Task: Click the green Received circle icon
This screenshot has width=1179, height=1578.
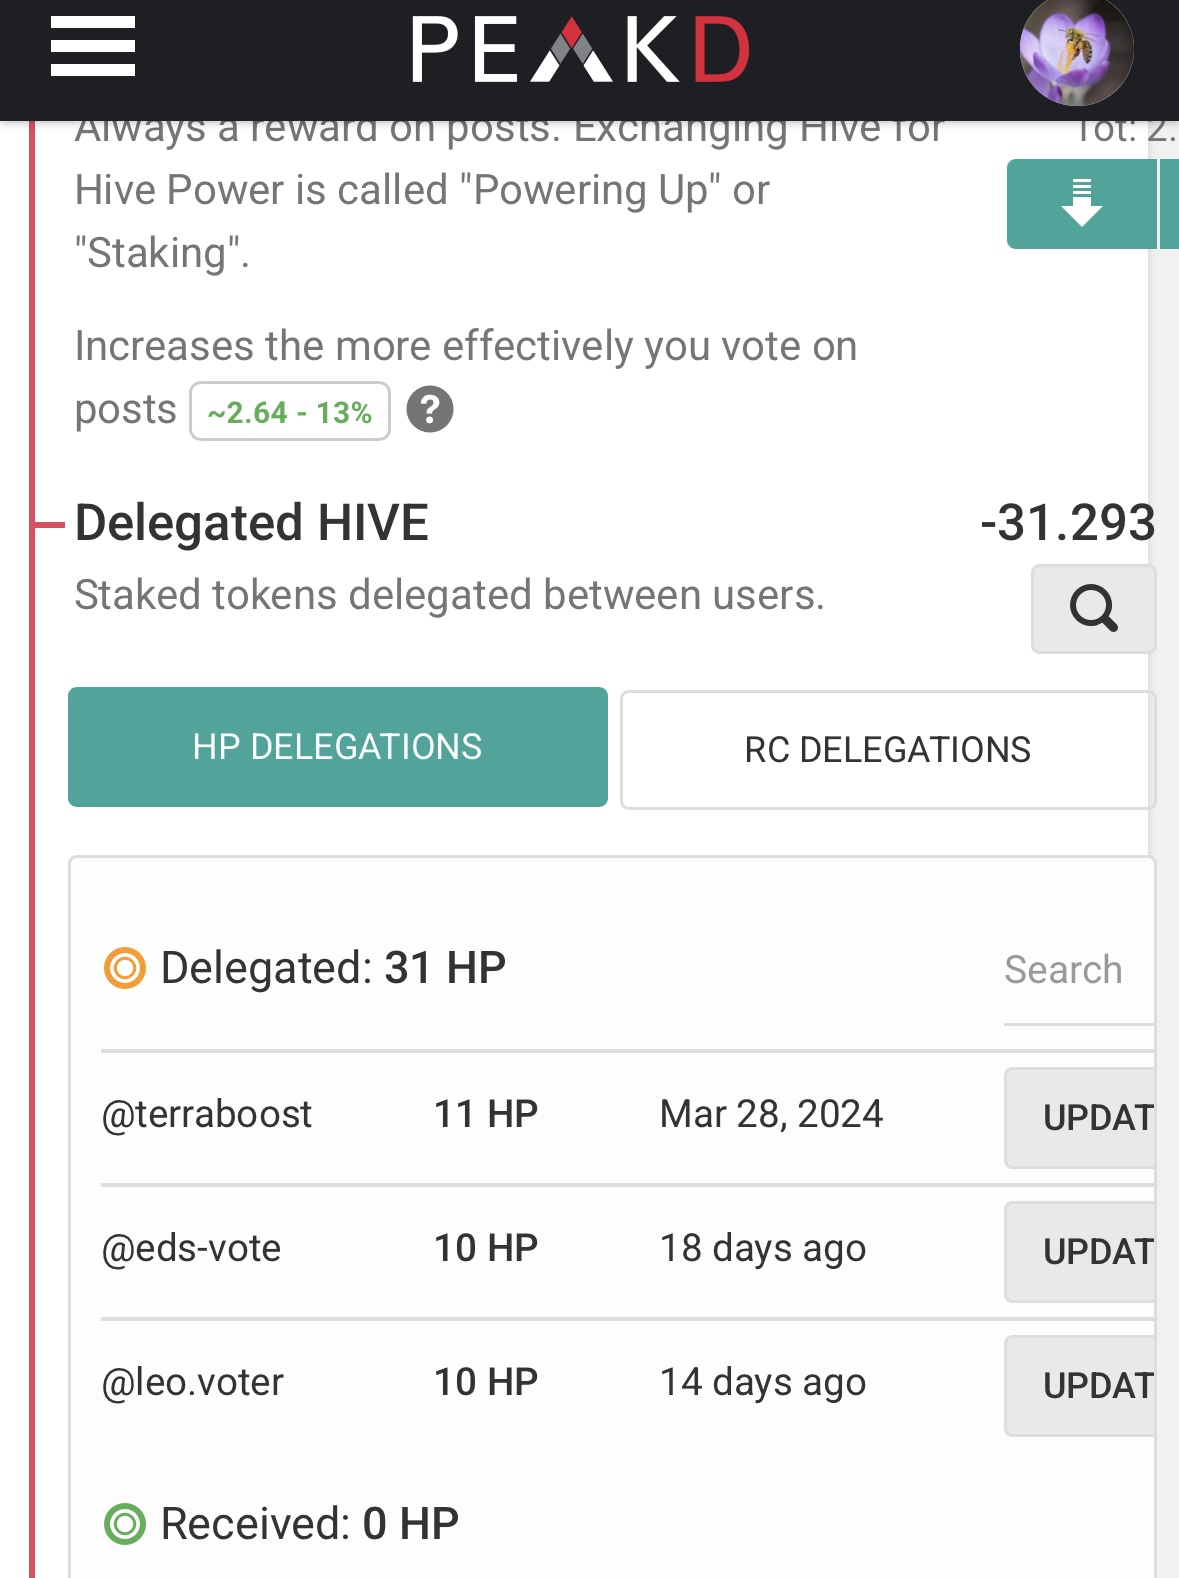Action: point(125,1524)
